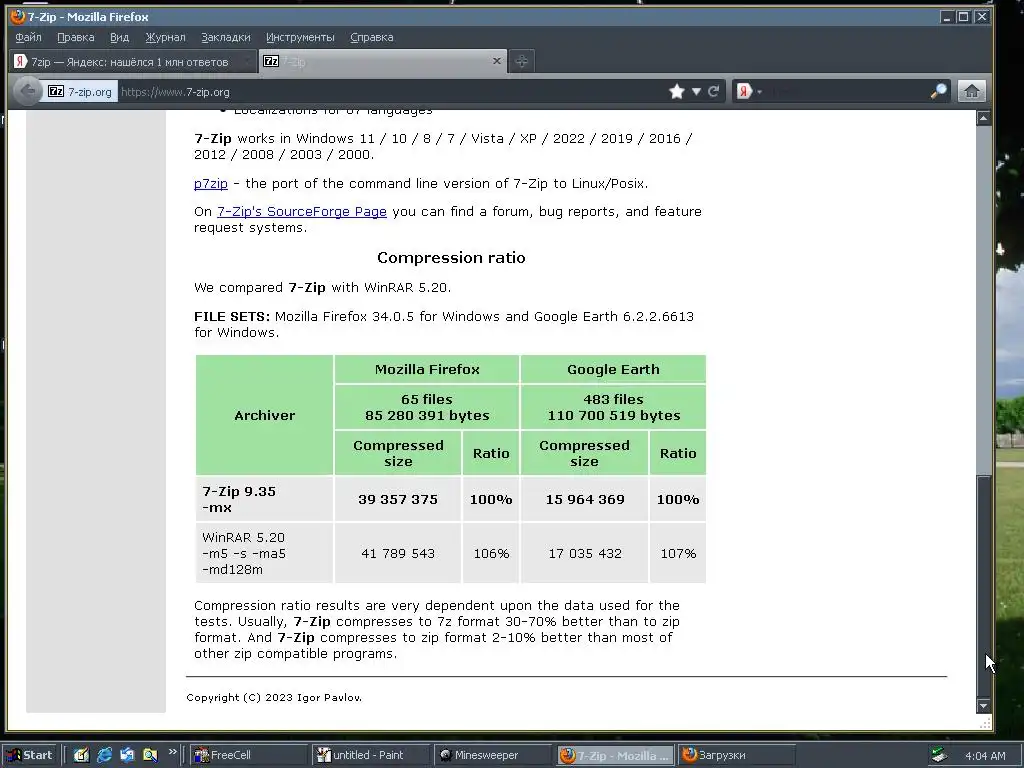Open the Файл menu
The image size is (1024, 768).
pos(29,37)
